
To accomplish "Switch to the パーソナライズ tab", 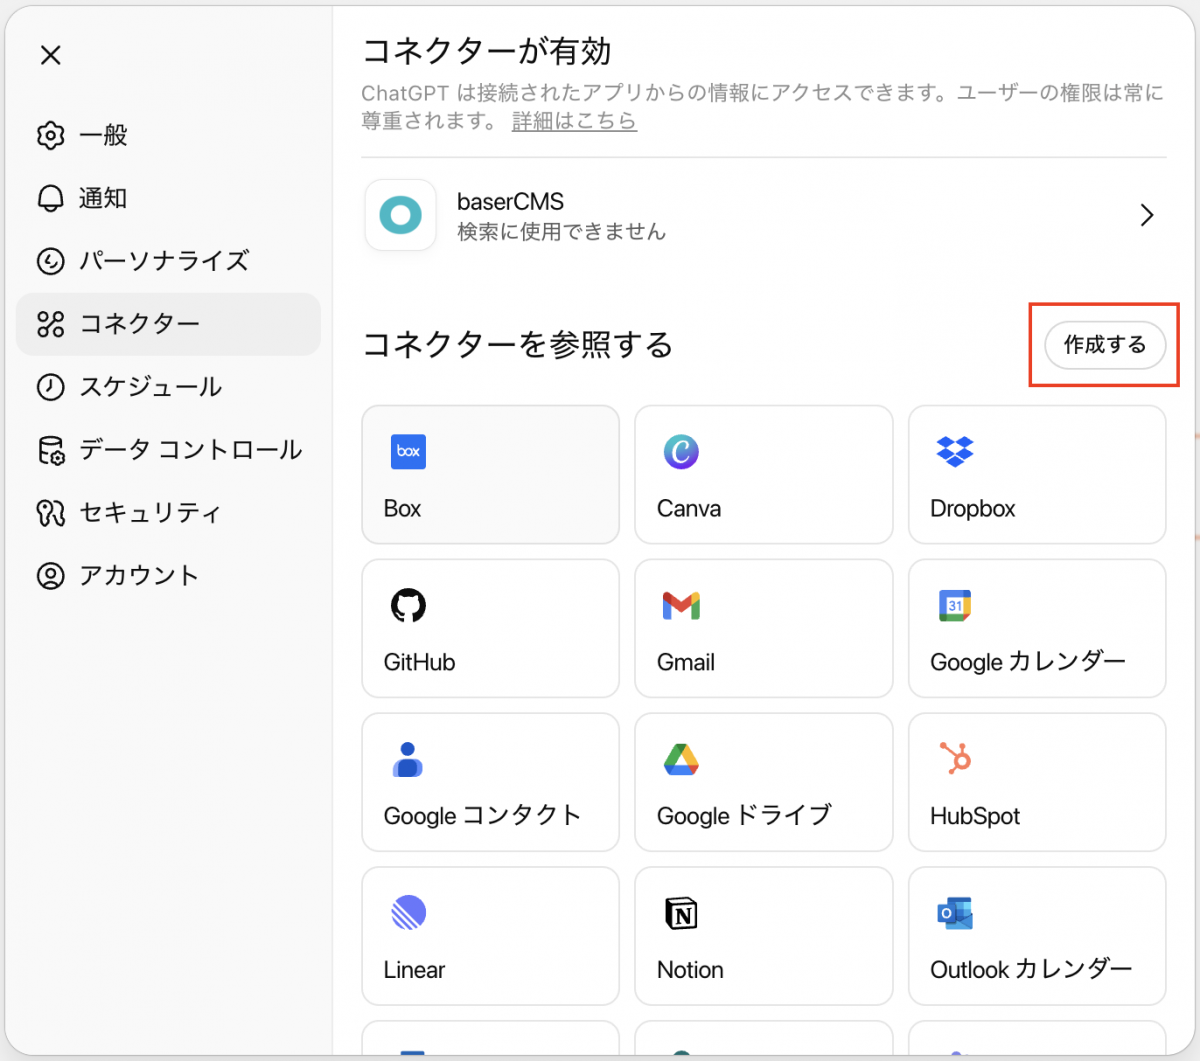I will coord(168,261).
